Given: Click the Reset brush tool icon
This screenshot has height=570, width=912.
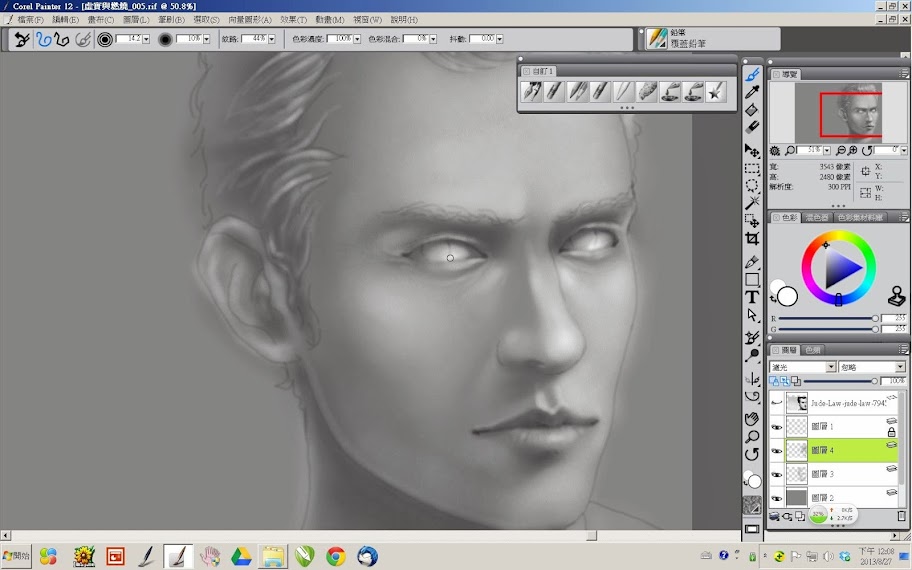Looking at the screenshot, I should point(22,40).
